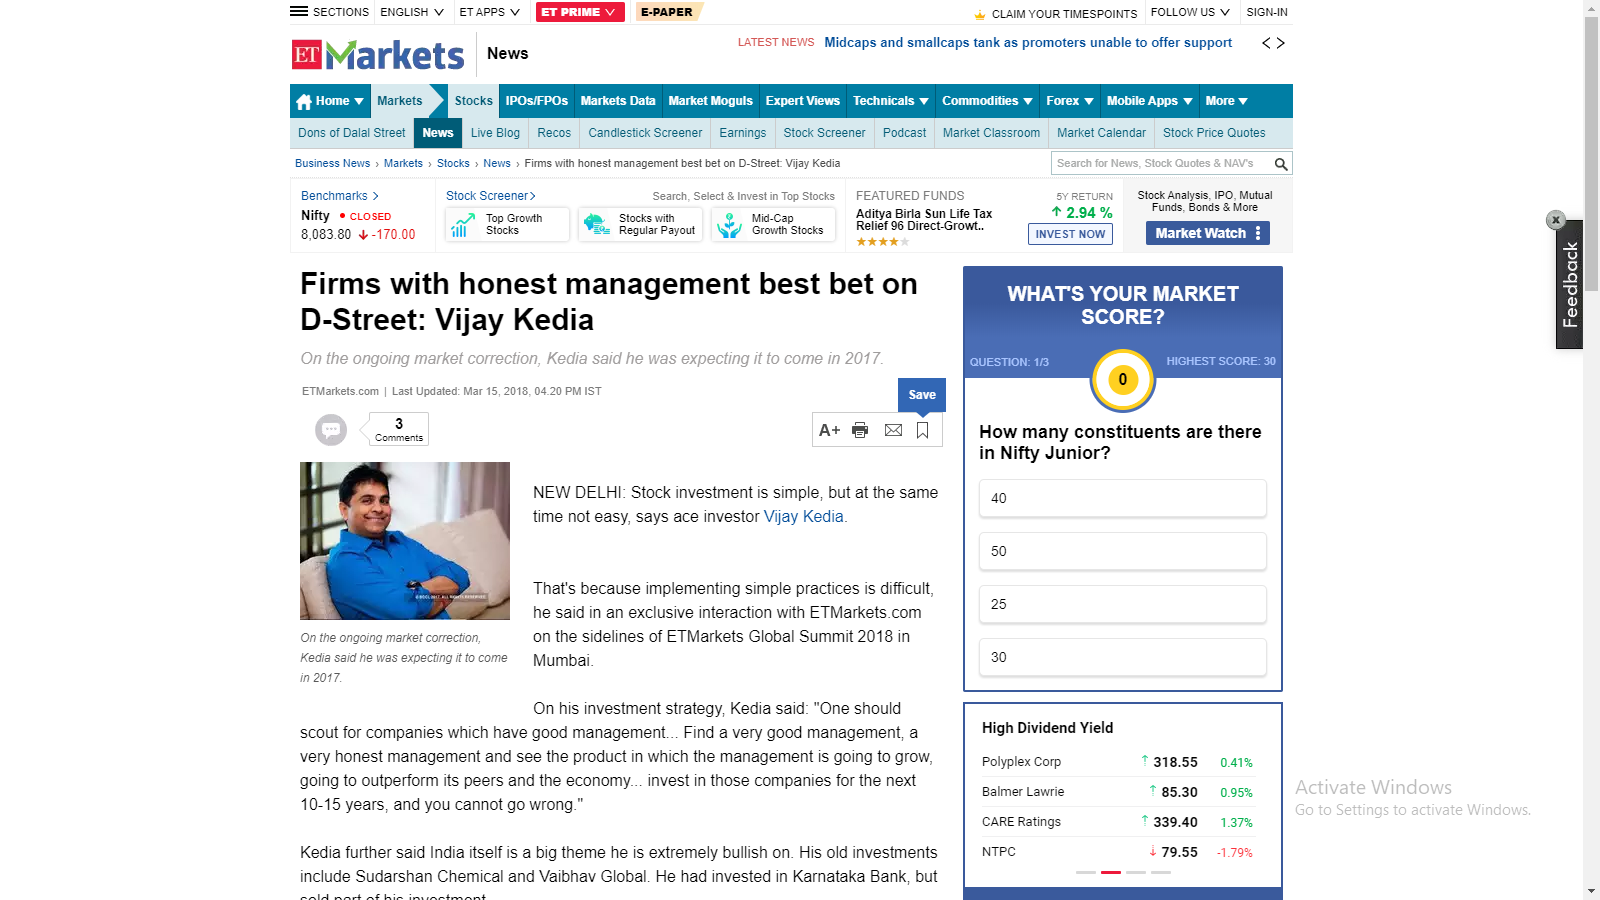This screenshot has height=900, width=1600.
Task: Open the 3 Comments counter
Action: pyautogui.click(x=399, y=429)
